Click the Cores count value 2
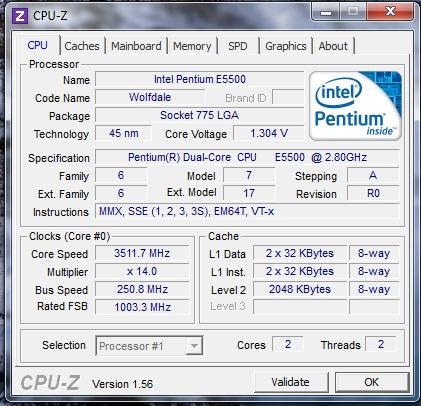Image resolution: width=421 pixels, height=406 pixels. point(288,344)
